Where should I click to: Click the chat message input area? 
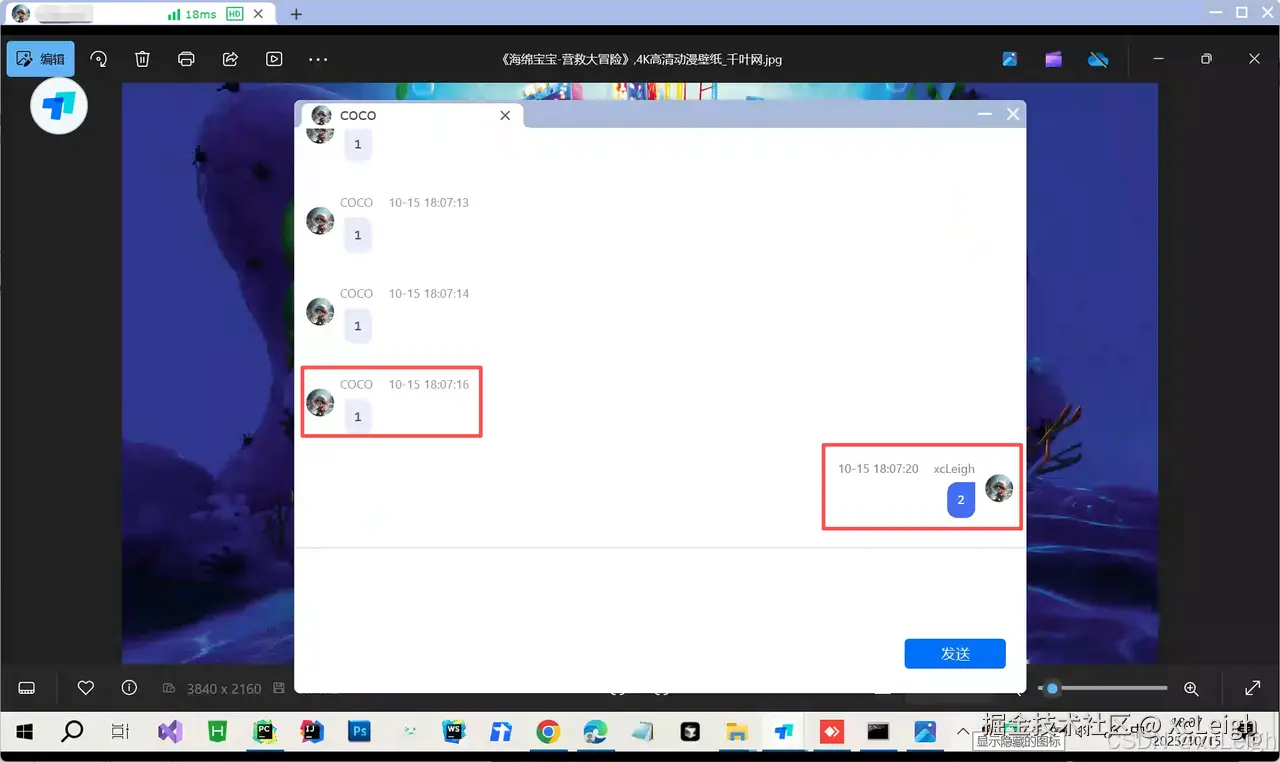[660, 592]
